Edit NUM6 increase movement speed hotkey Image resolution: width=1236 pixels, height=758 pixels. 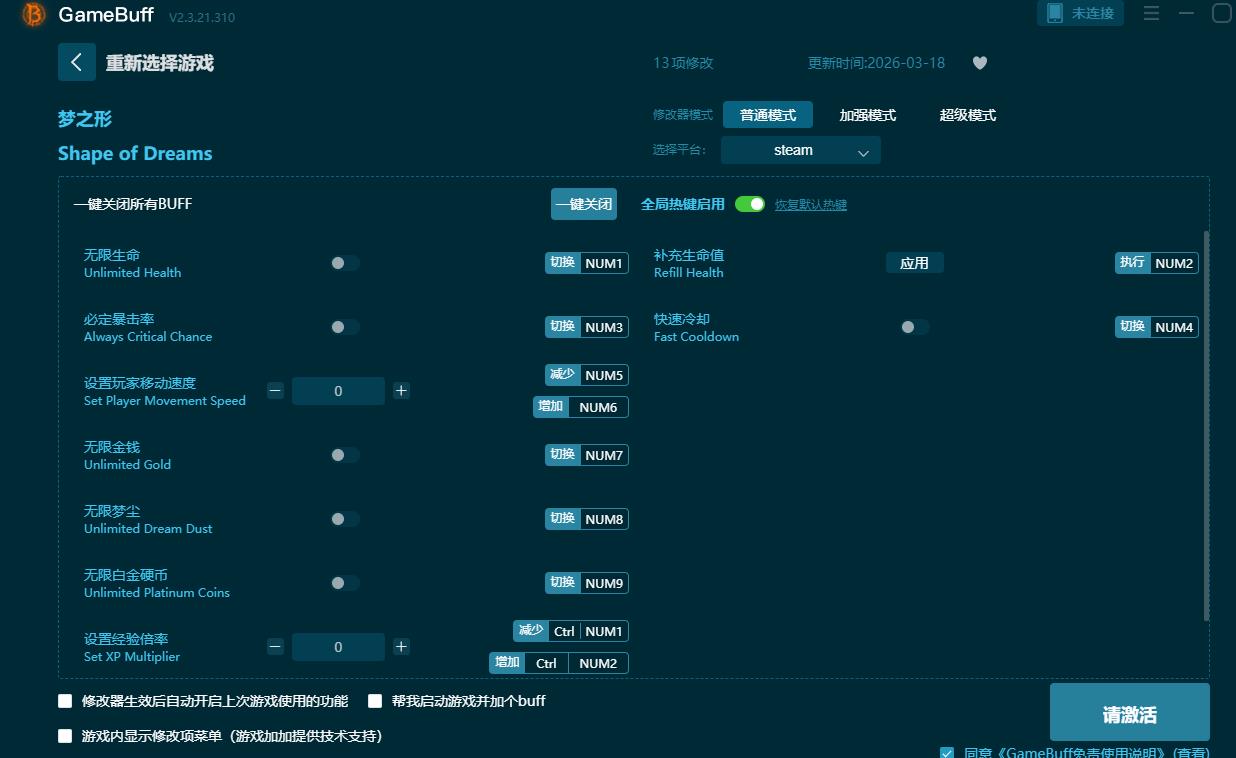(598, 407)
